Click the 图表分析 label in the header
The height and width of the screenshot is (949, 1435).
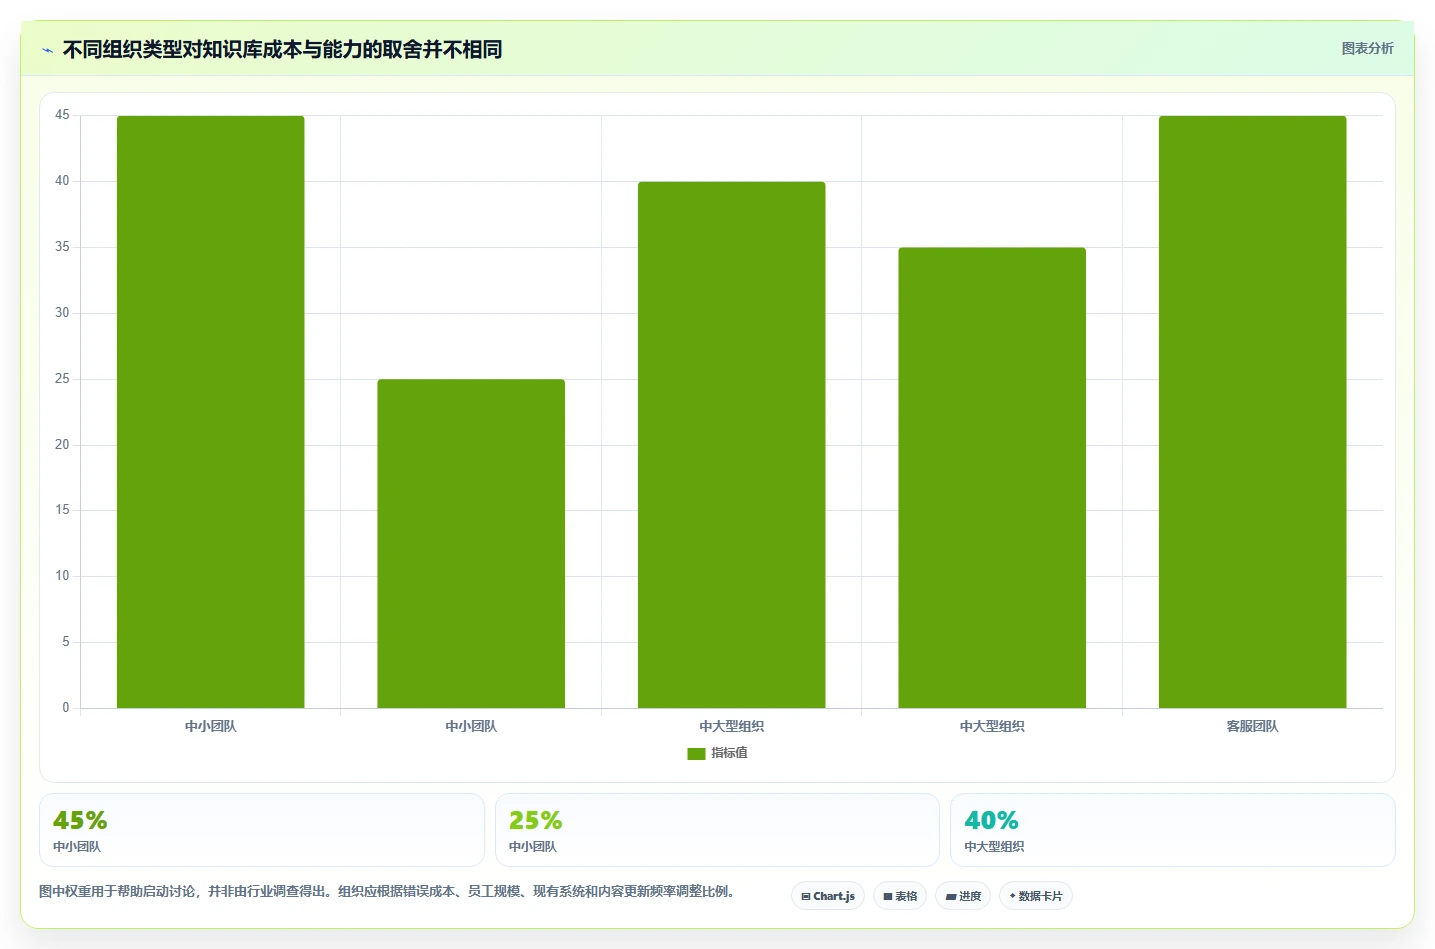1367,48
